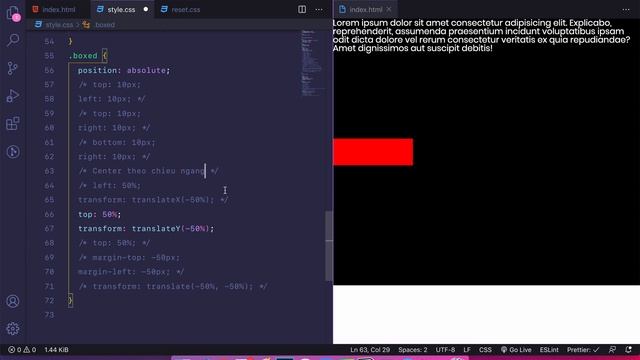Click 'transform: translateX(-50%);' comment line
640x360 pixels.
click(153, 200)
